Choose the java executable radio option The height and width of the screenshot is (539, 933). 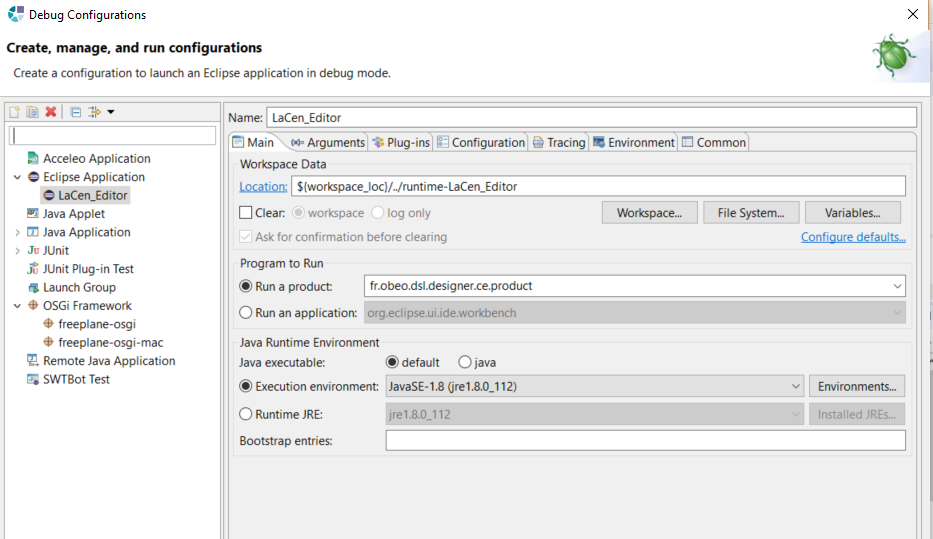[465, 362]
